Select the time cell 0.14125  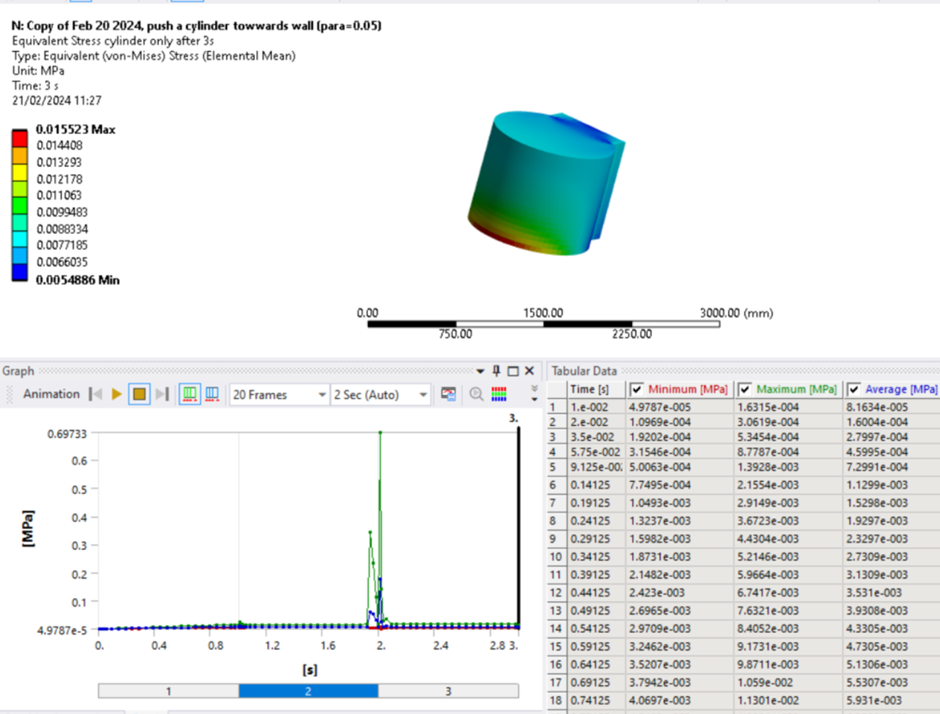[x=596, y=485]
